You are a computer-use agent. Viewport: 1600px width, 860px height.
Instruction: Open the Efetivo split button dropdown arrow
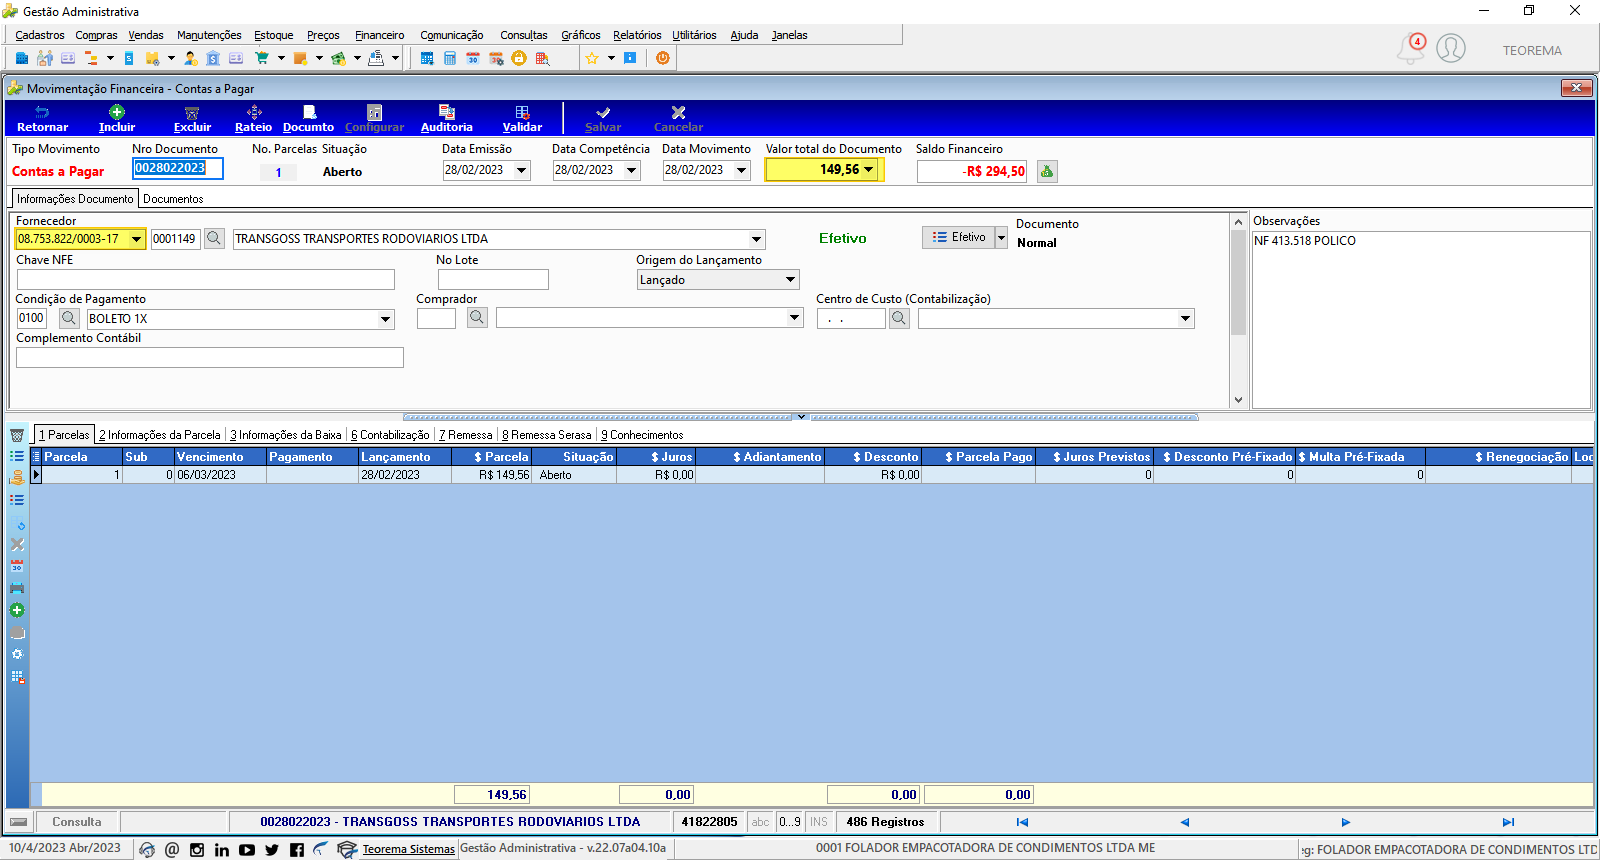pyautogui.click(x=1001, y=237)
